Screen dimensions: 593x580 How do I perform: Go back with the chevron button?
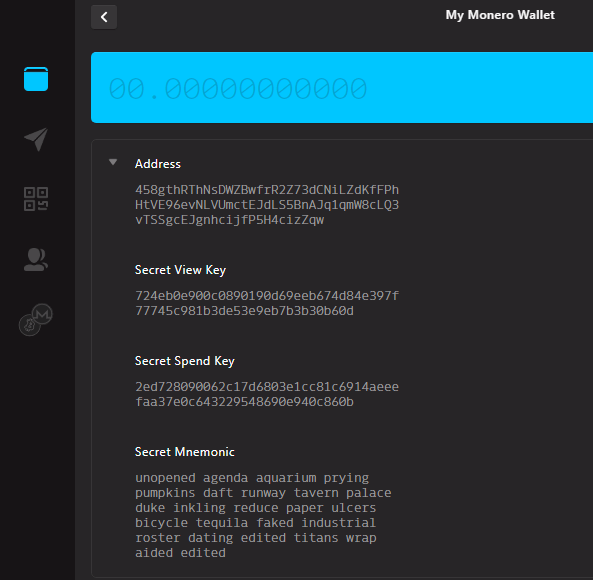point(104,17)
